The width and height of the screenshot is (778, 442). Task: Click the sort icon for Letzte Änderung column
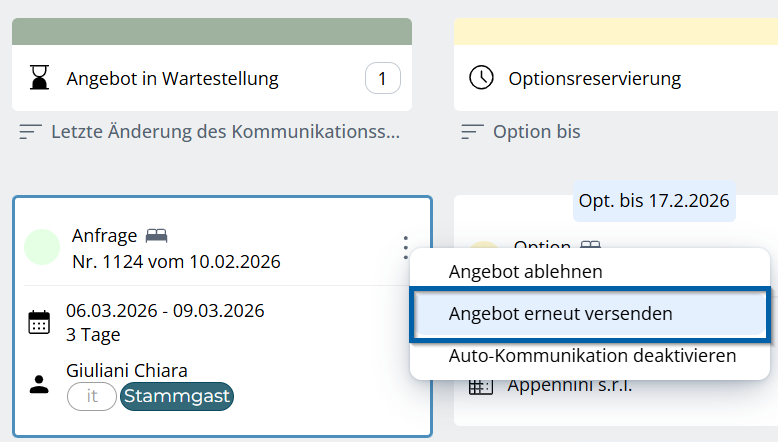(x=31, y=132)
